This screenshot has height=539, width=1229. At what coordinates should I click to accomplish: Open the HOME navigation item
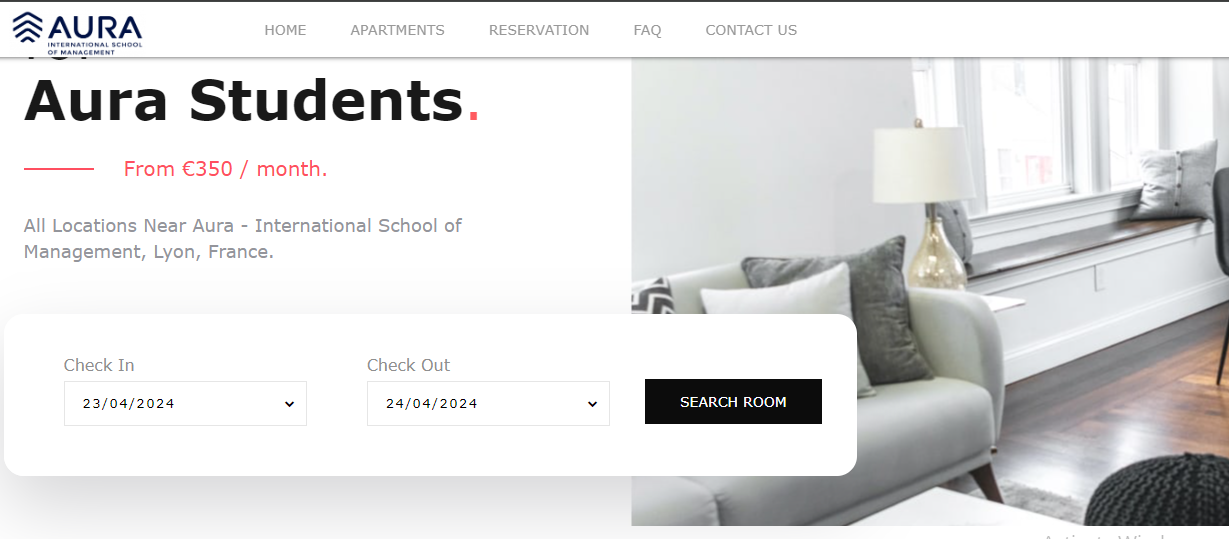[x=285, y=30]
